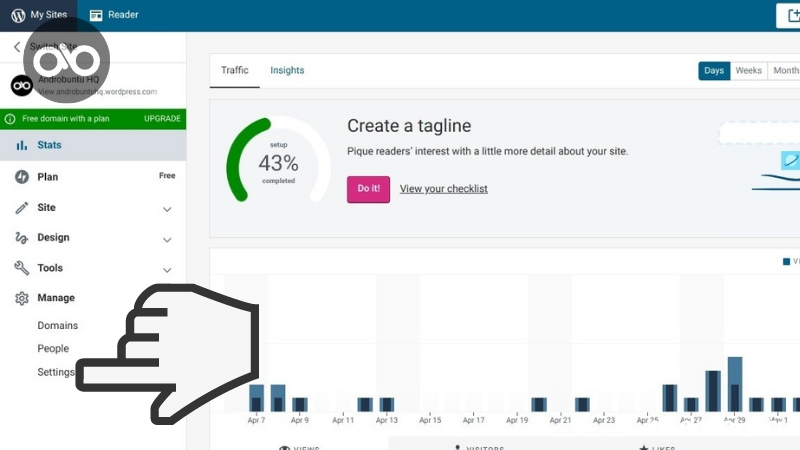800x450 pixels.
Task: Click the Stats bar chart icon
Action: pos(21,146)
